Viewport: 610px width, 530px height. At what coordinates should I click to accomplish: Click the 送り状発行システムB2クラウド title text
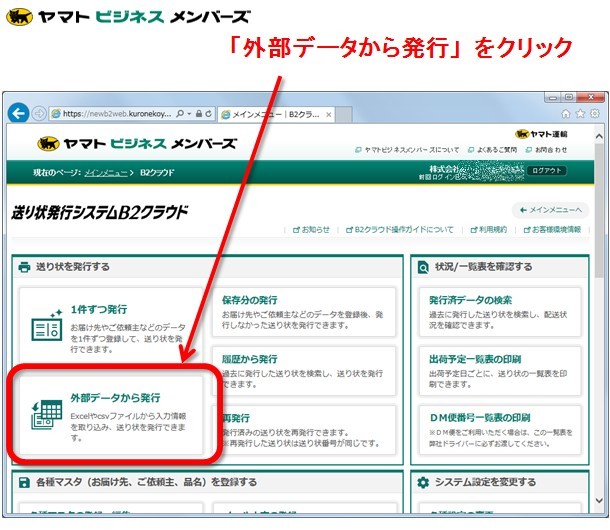tap(100, 212)
